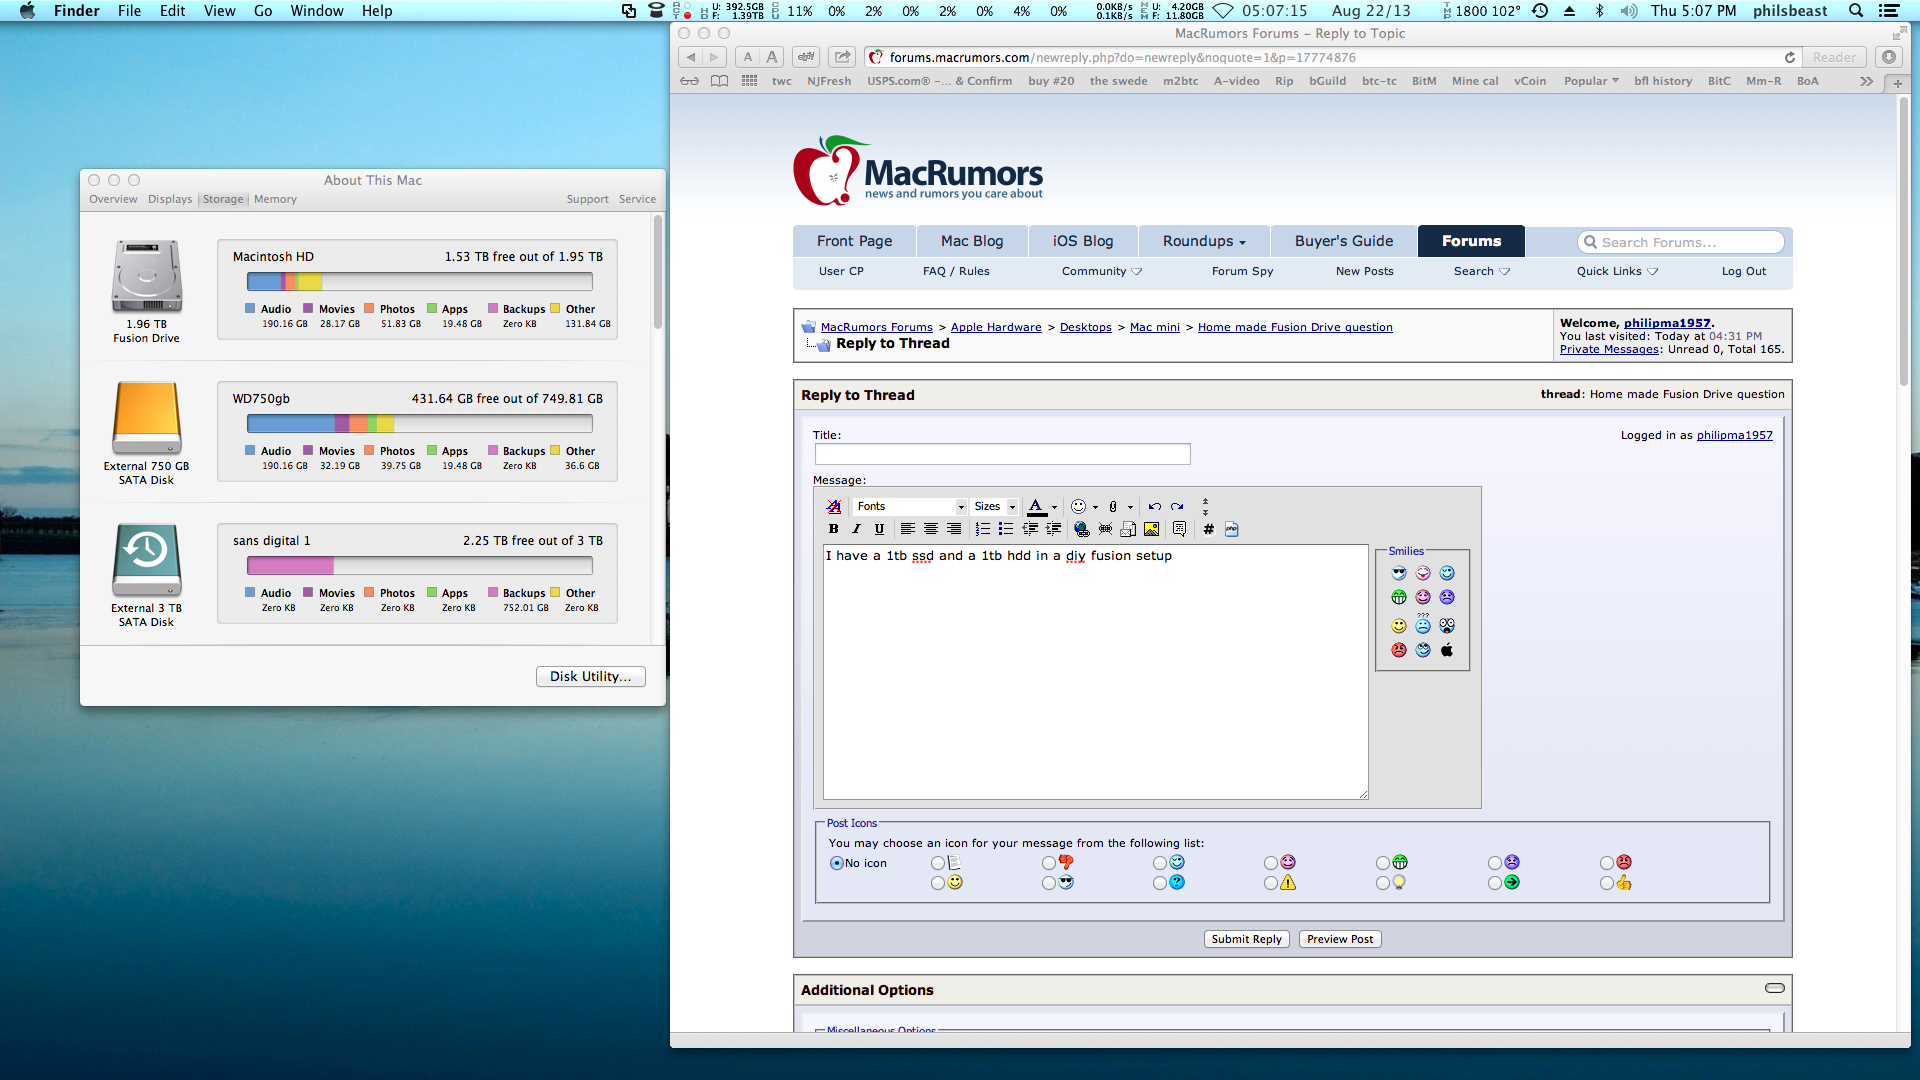The height and width of the screenshot is (1080, 1920).
Task: Insert the Apple logo smiley
Action: pos(1447,650)
